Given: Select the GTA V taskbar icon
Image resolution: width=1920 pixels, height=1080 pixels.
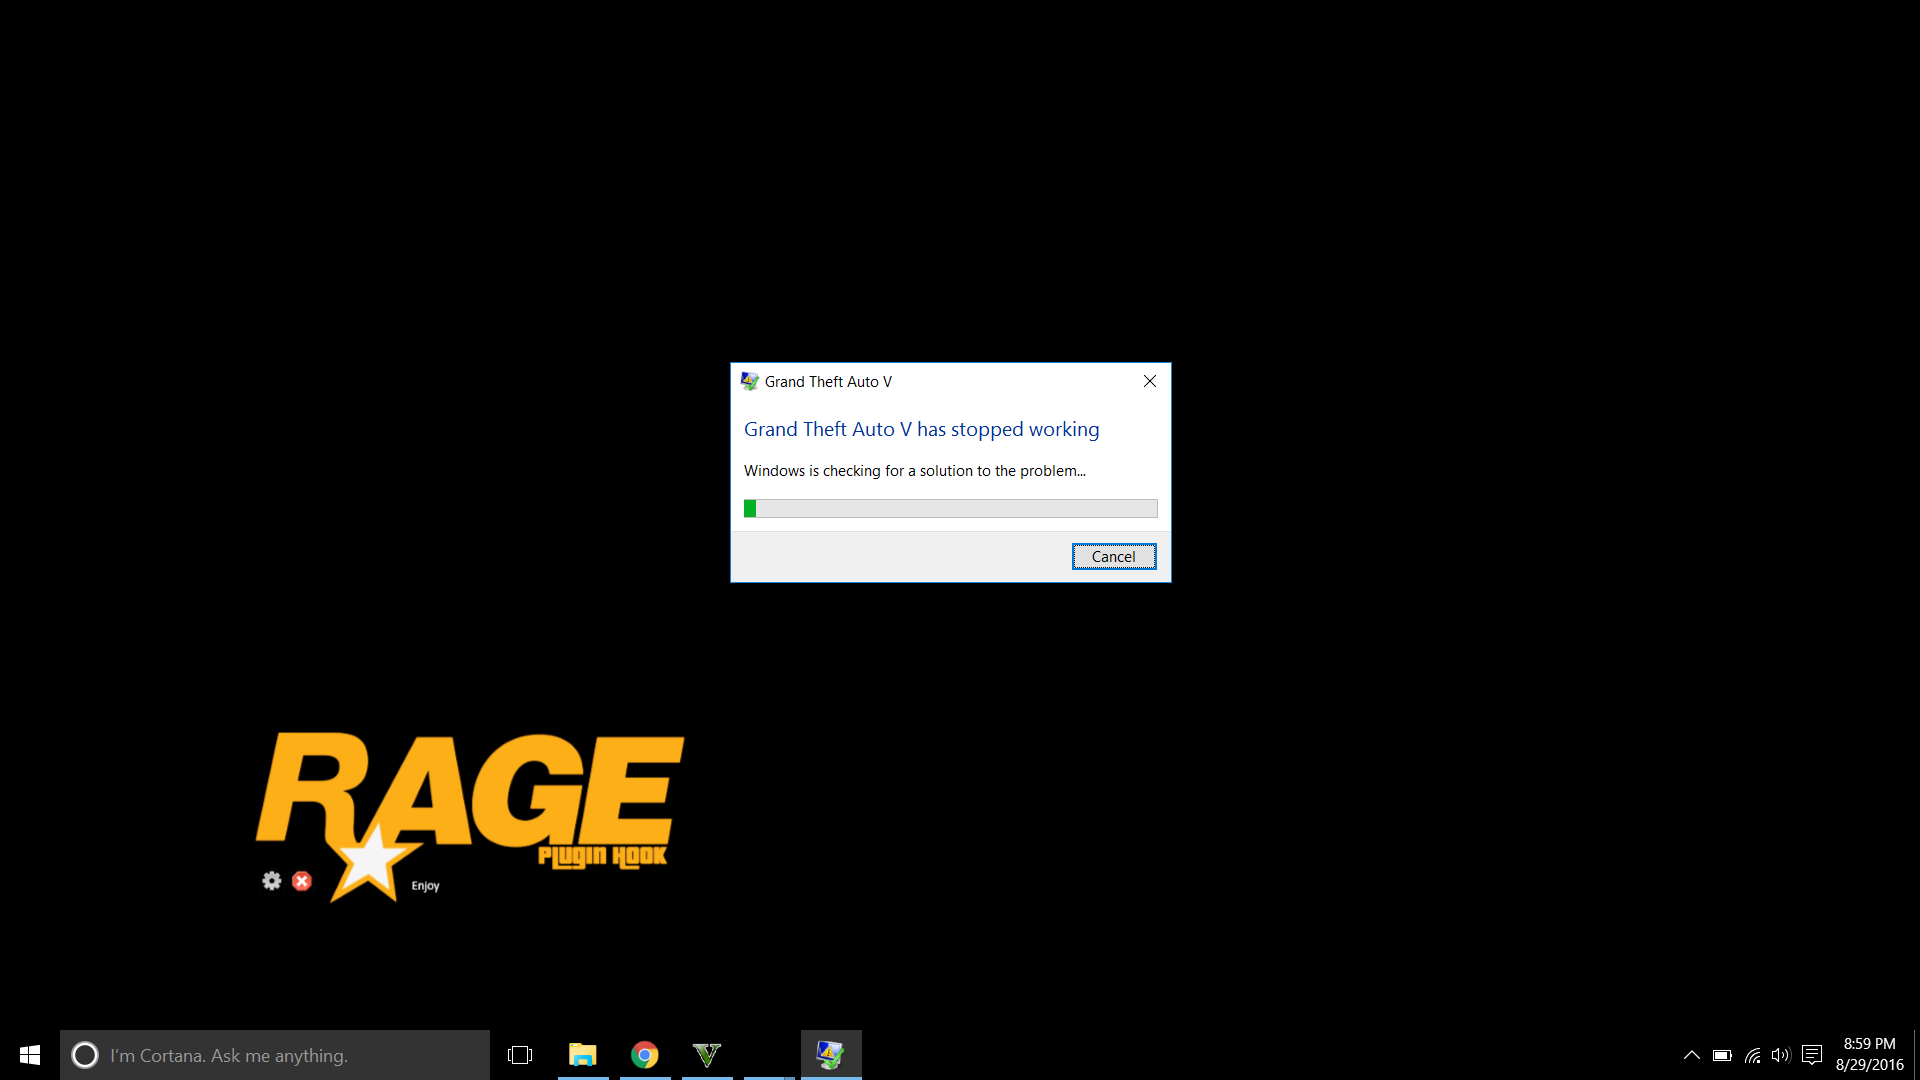Looking at the screenshot, I should (x=707, y=1055).
